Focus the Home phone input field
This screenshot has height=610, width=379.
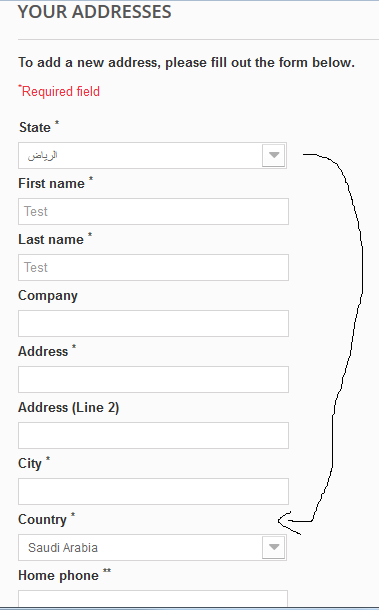pyautogui.click(x=153, y=598)
